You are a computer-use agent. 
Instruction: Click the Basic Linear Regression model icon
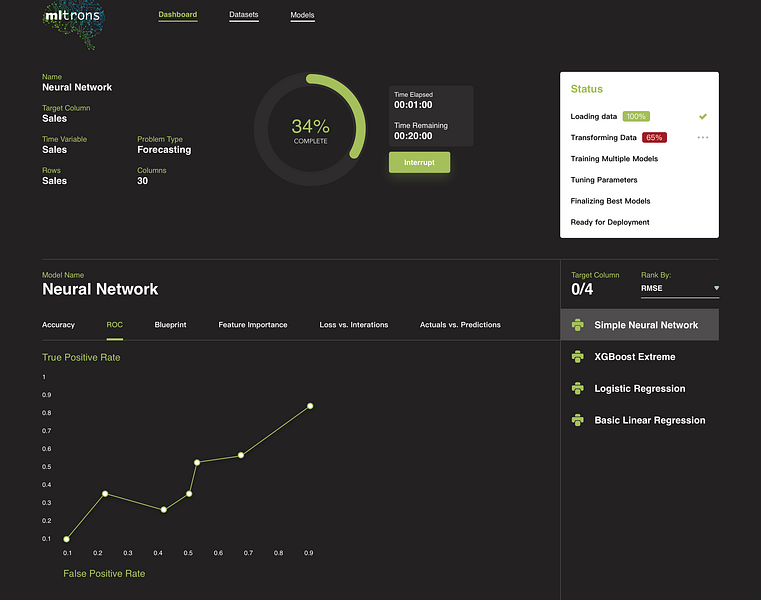578,420
